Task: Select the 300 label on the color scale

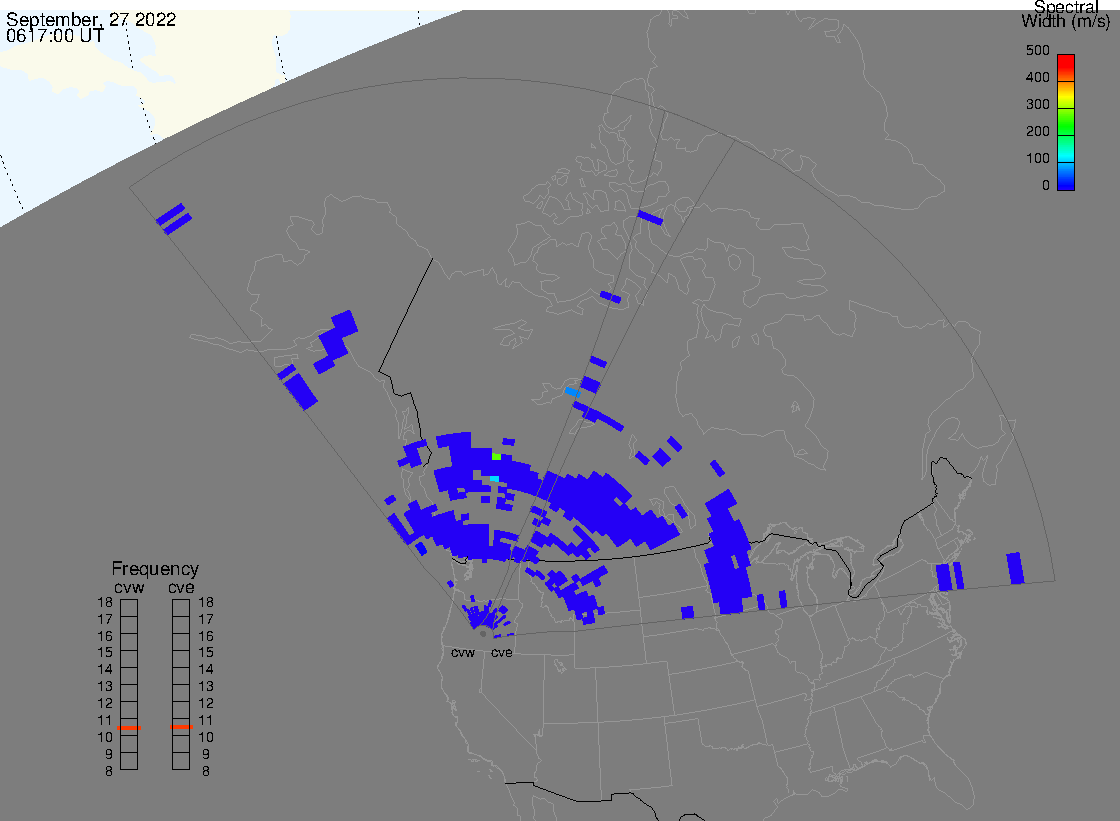Action: (1037, 104)
